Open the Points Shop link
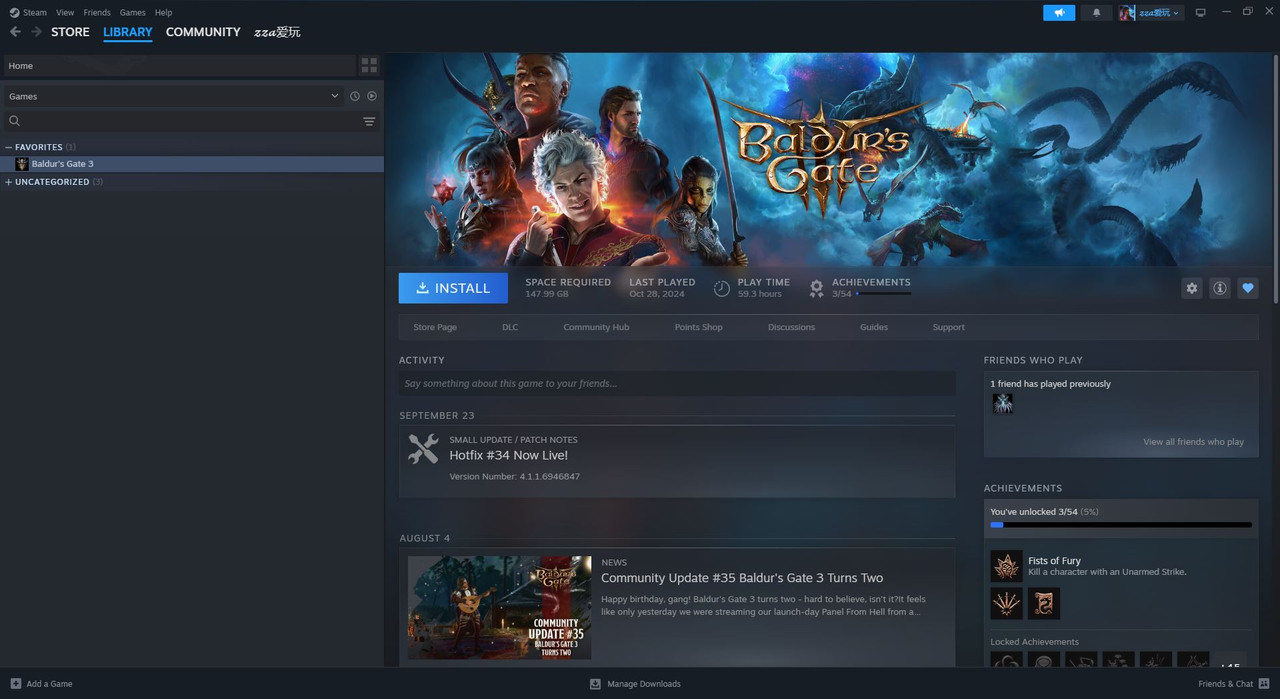Image resolution: width=1280 pixels, height=699 pixels. click(x=698, y=327)
